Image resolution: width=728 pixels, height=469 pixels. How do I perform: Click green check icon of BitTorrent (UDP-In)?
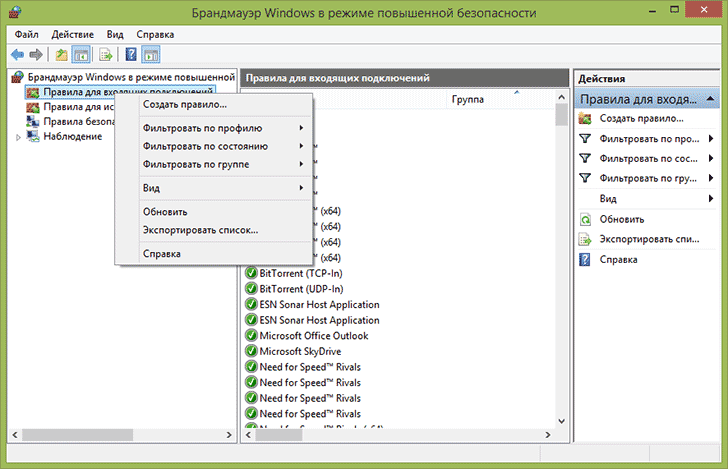coord(251,289)
